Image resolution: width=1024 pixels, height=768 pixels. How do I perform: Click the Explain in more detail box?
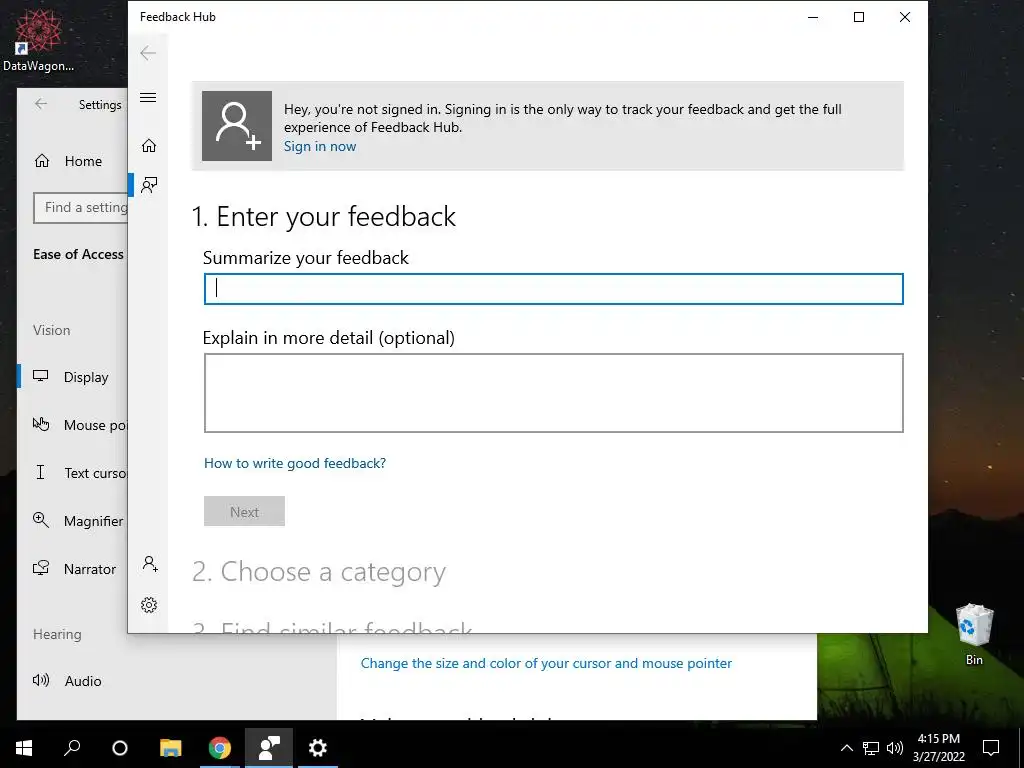coord(554,392)
